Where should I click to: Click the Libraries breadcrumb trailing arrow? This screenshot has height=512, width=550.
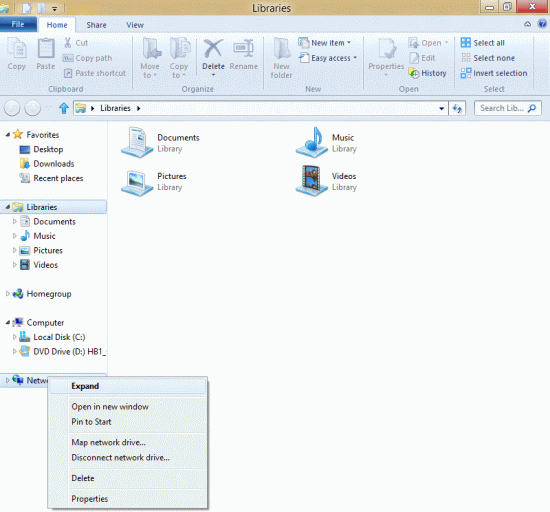pyautogui.click(x=139, y=108)
